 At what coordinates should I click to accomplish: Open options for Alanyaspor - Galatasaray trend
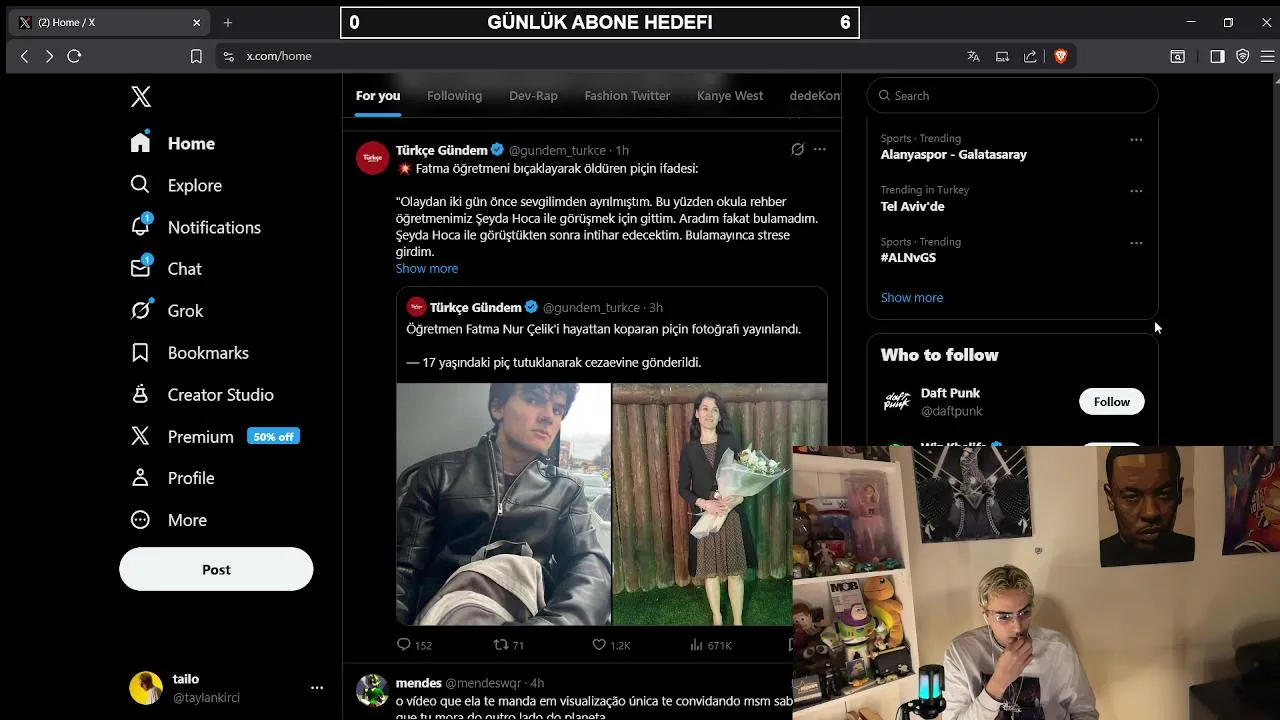[x=1136, y=140]
